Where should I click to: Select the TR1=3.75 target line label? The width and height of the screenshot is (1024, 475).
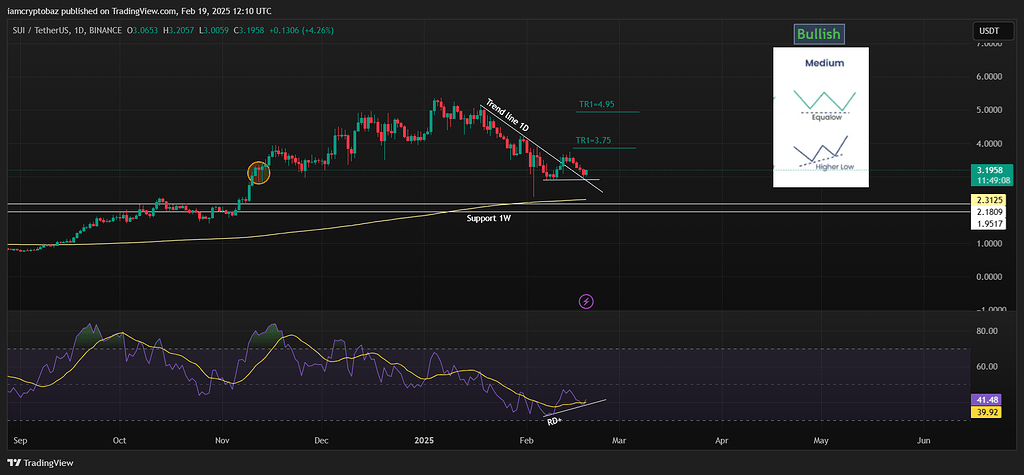tap(594, 141)
